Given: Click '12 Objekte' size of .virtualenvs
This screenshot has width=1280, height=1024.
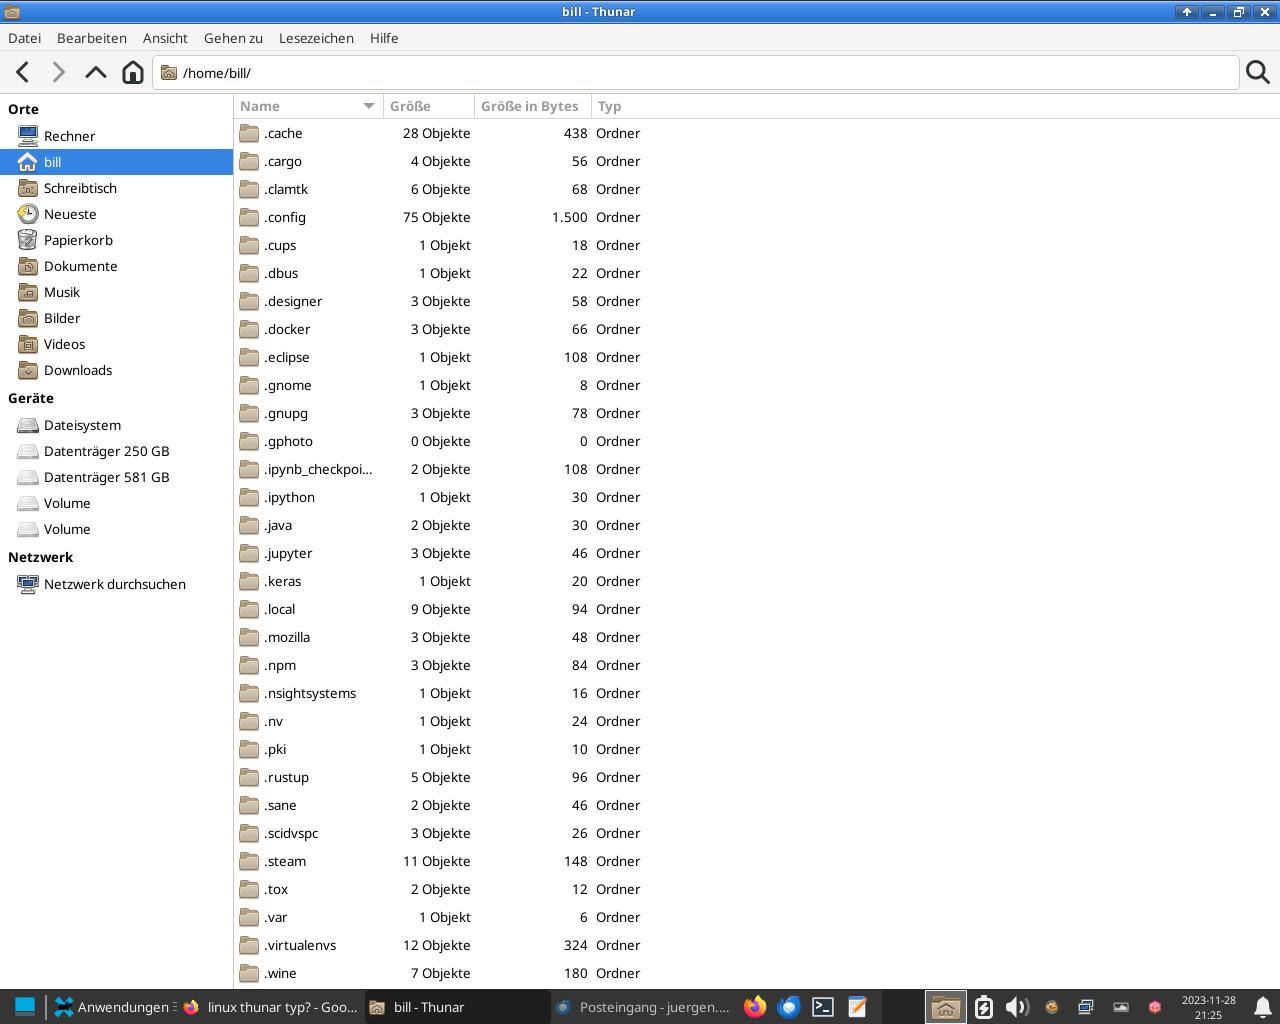Looking at the screenshot, I should point(436,945).
